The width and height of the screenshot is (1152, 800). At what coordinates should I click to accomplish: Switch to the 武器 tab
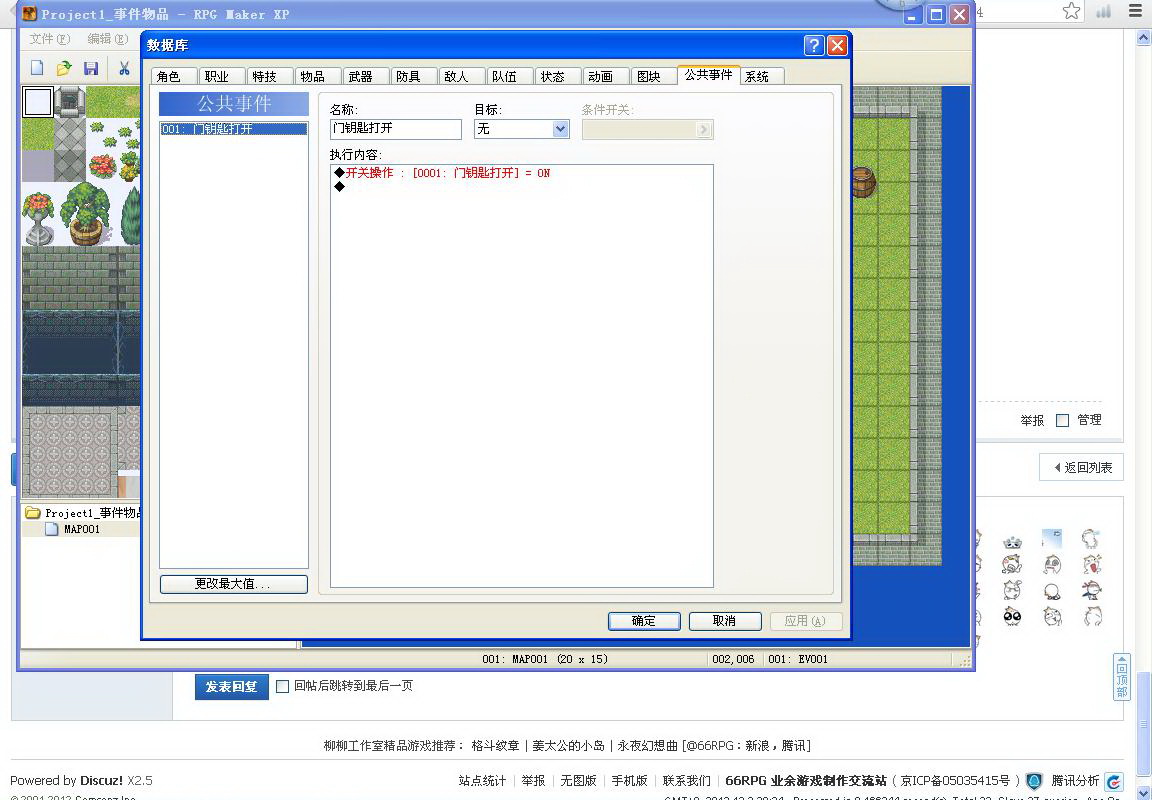(x=366, y=76)
